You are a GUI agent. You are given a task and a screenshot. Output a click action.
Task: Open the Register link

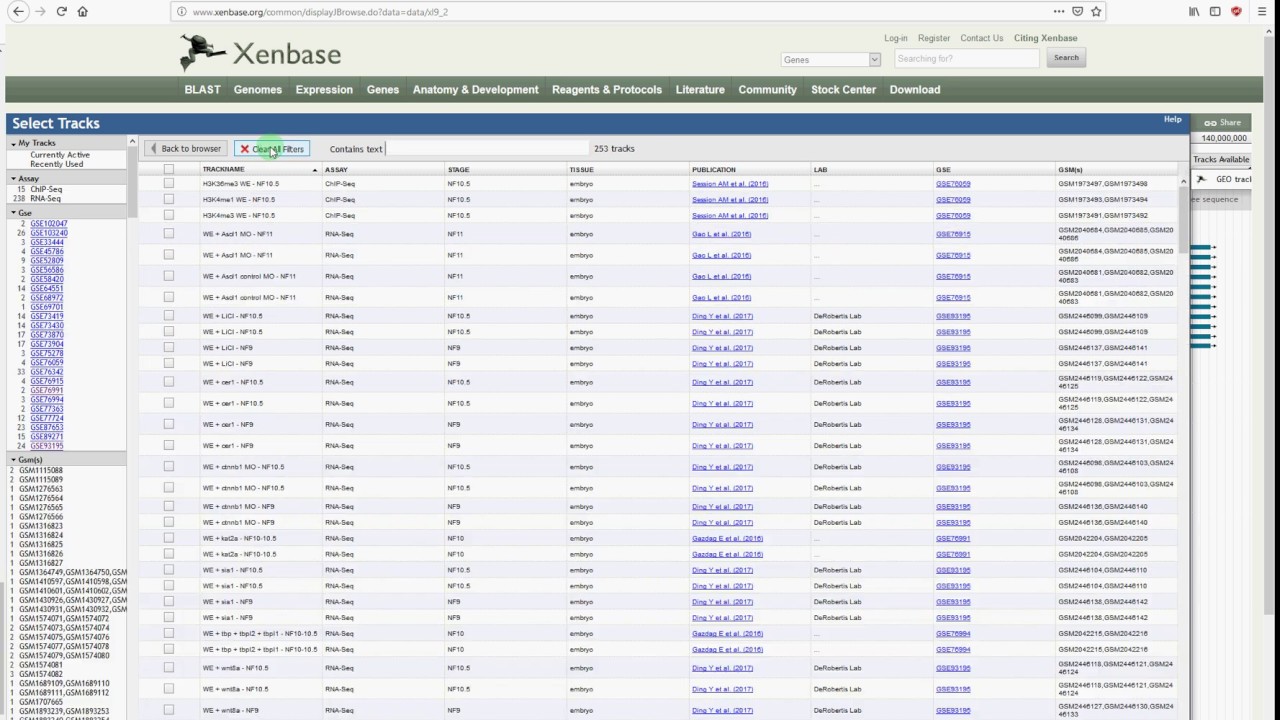pyautogui.click(x=934, y=38)
